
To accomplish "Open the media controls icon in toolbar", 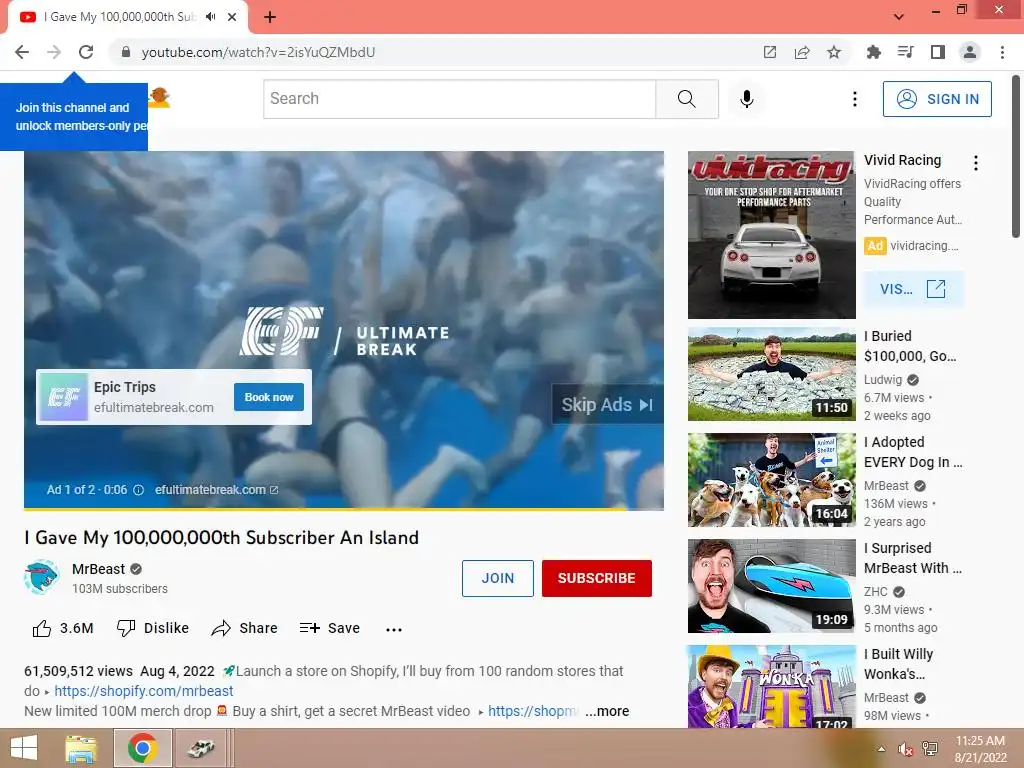I will point(905,52).
